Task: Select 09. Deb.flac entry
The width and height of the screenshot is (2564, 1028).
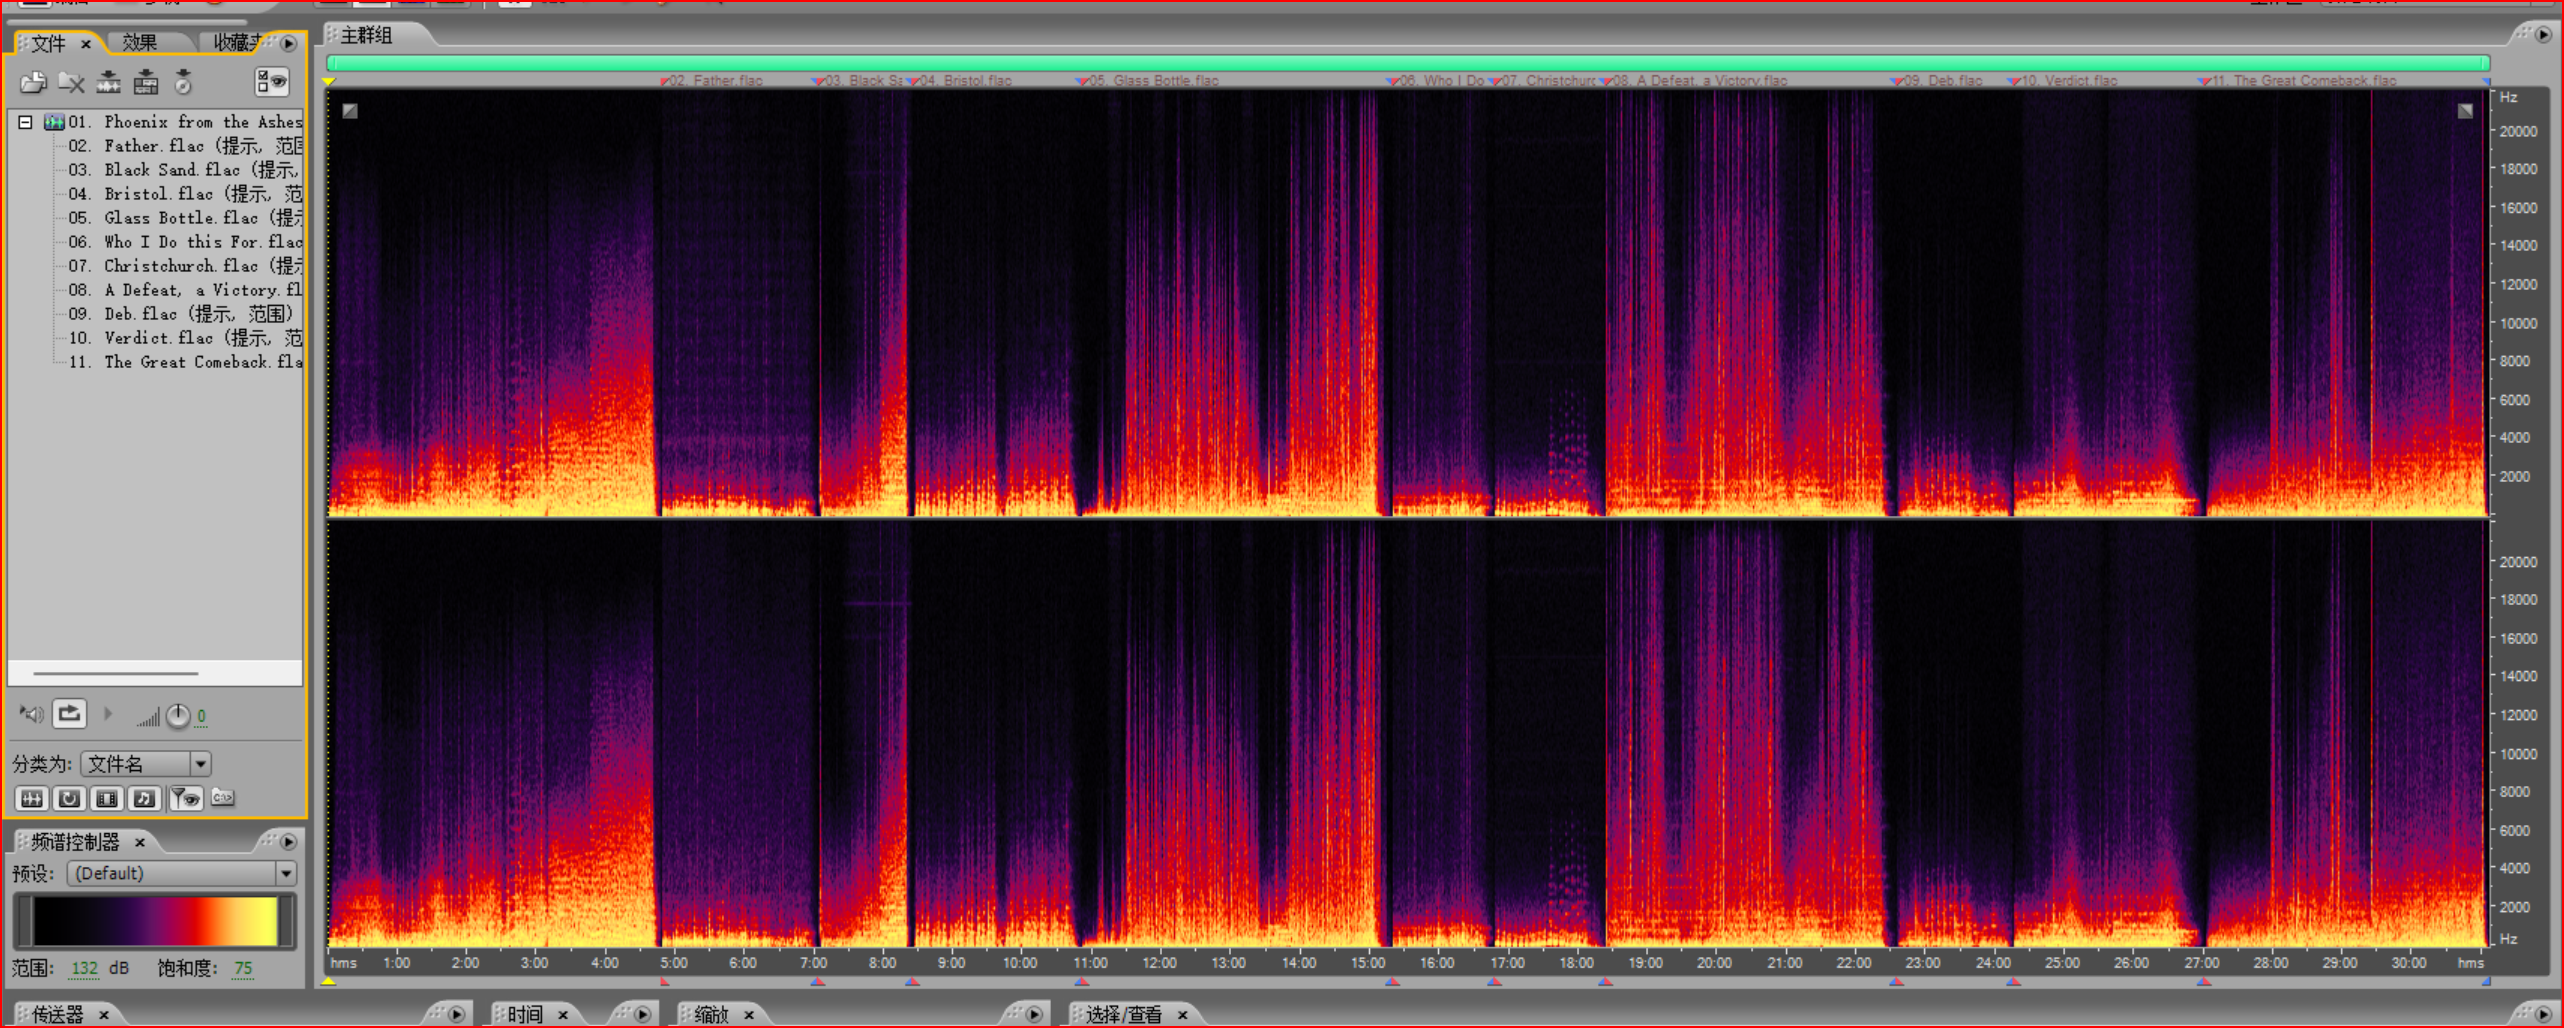Action: pyautogui.click(x=180, y=314)
